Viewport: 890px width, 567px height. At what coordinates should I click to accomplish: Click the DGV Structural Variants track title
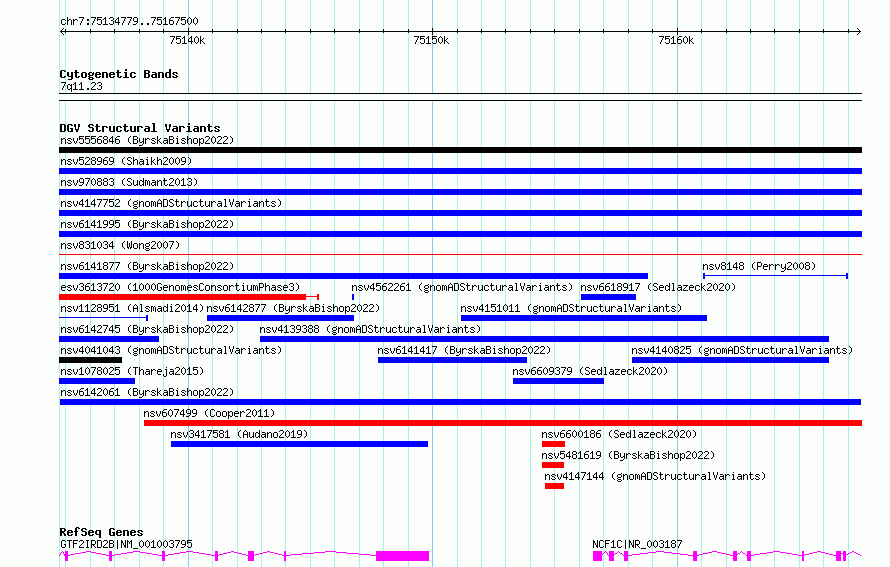140,128
